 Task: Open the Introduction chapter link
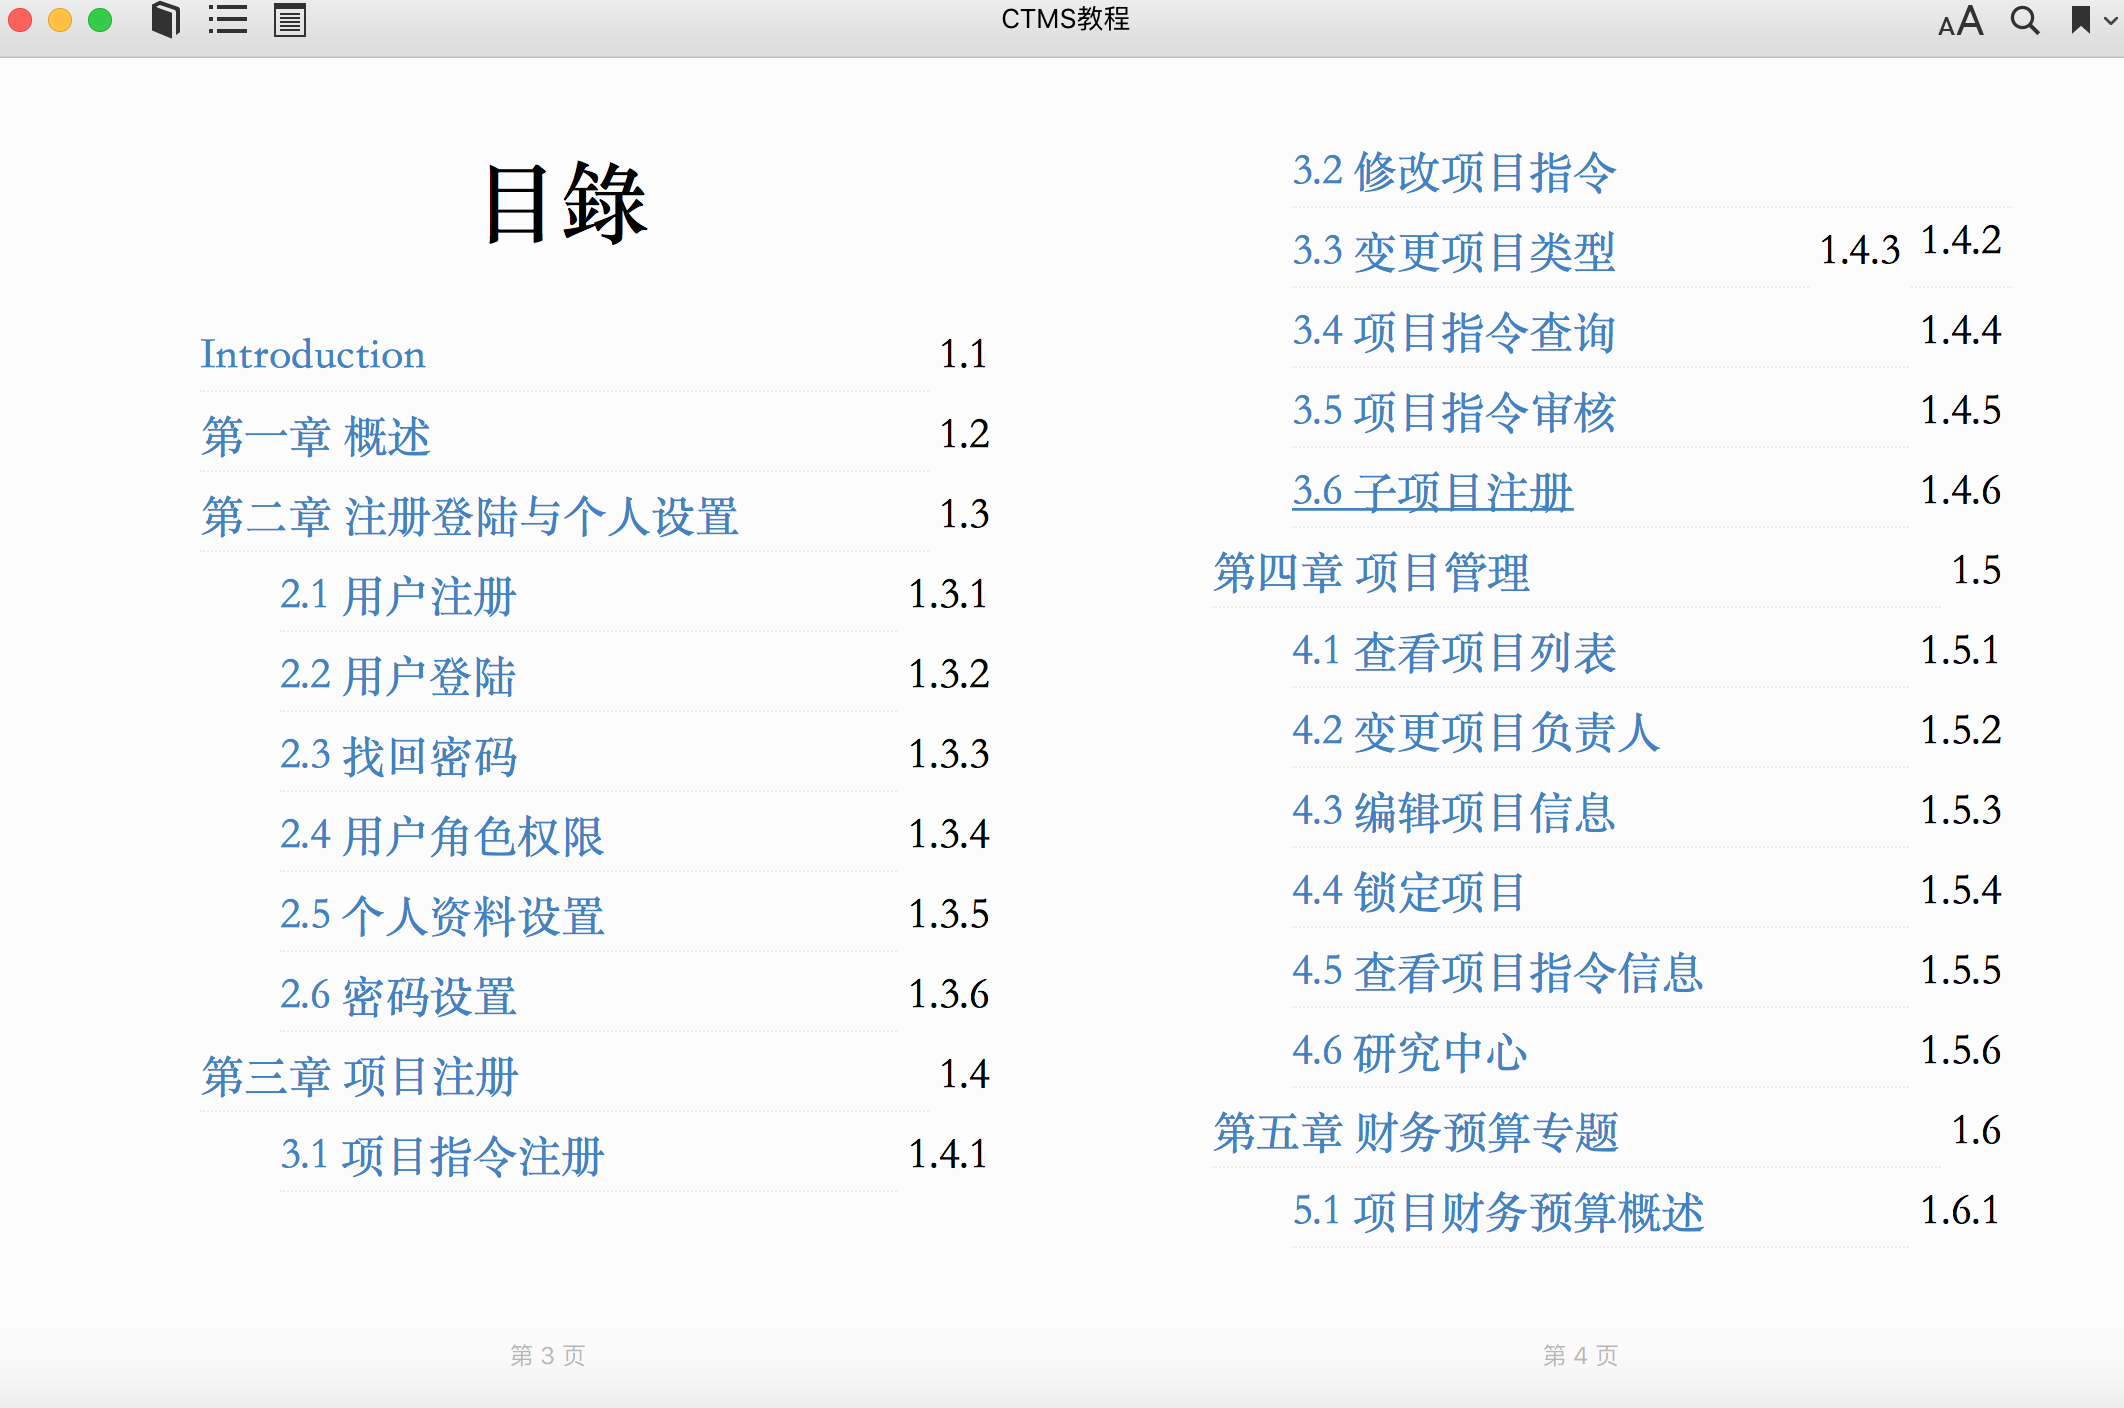313,354
